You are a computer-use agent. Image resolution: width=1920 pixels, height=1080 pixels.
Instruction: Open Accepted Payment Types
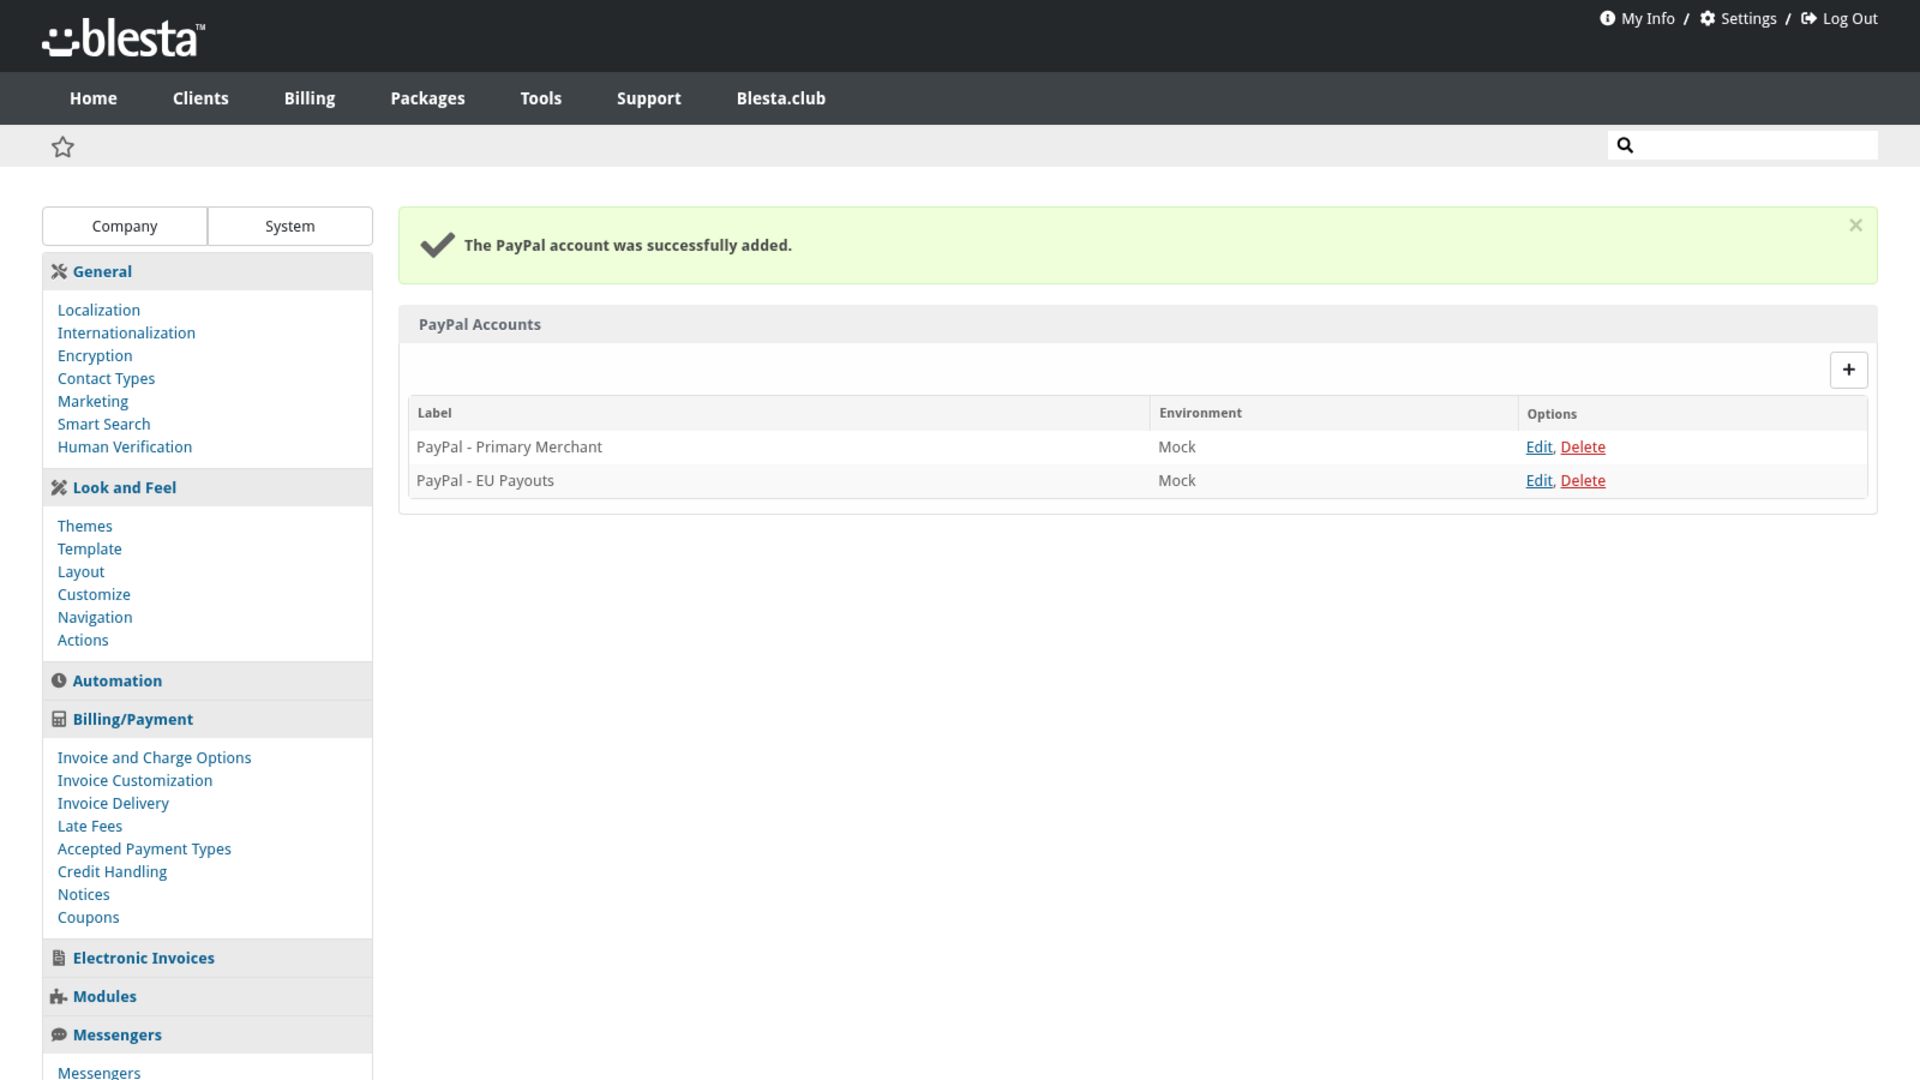pos(144,849)
